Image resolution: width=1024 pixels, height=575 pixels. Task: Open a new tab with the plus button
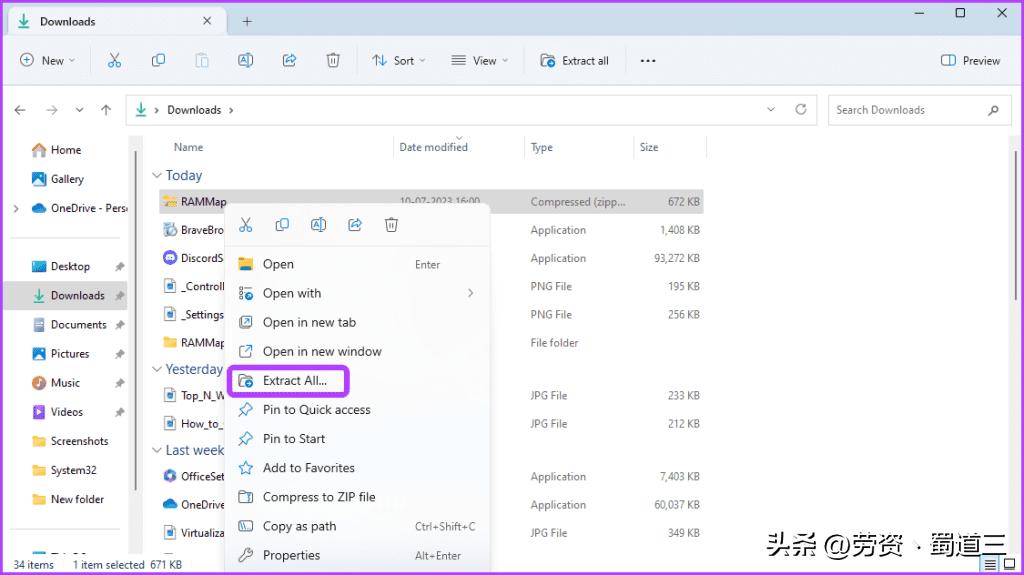coord(247,22)
